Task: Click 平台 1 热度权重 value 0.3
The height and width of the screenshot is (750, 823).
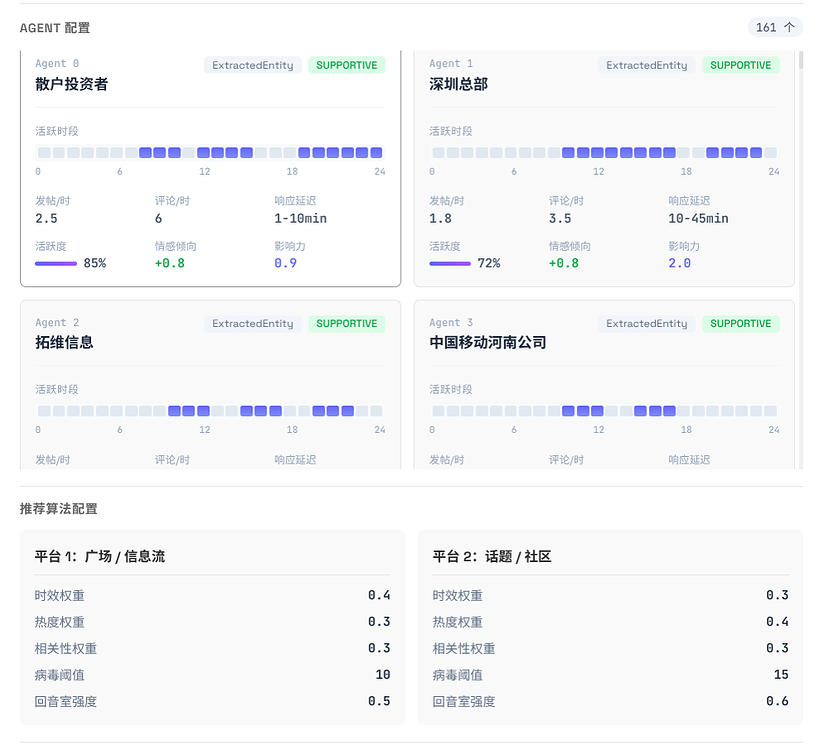Action: click(379, 621)
